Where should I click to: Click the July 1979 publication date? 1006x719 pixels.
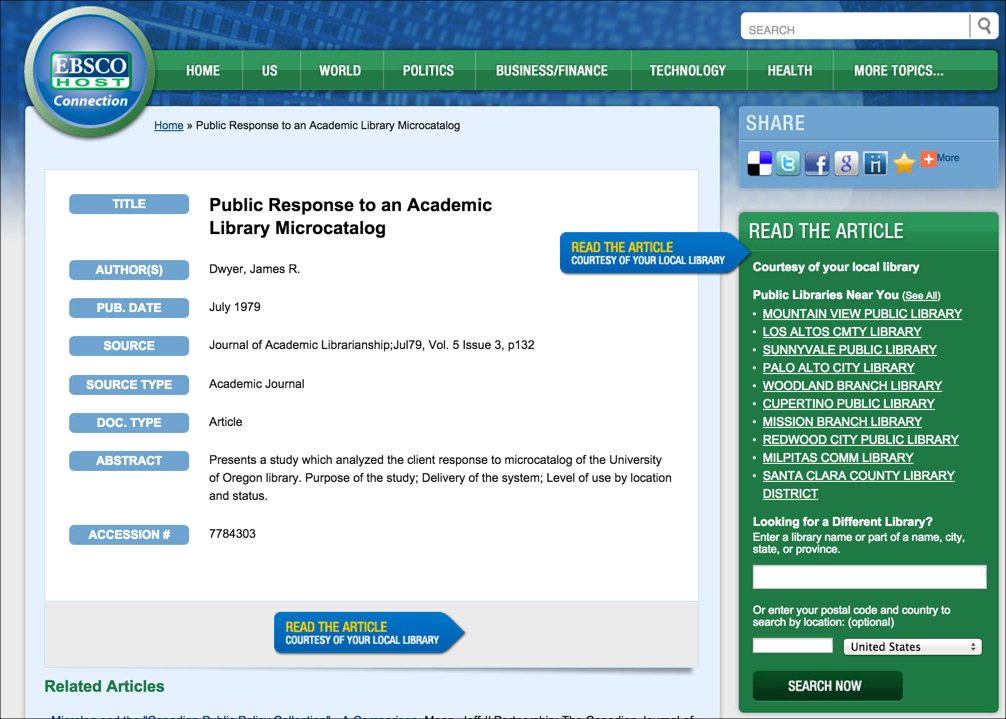click(x=235, y=307)
